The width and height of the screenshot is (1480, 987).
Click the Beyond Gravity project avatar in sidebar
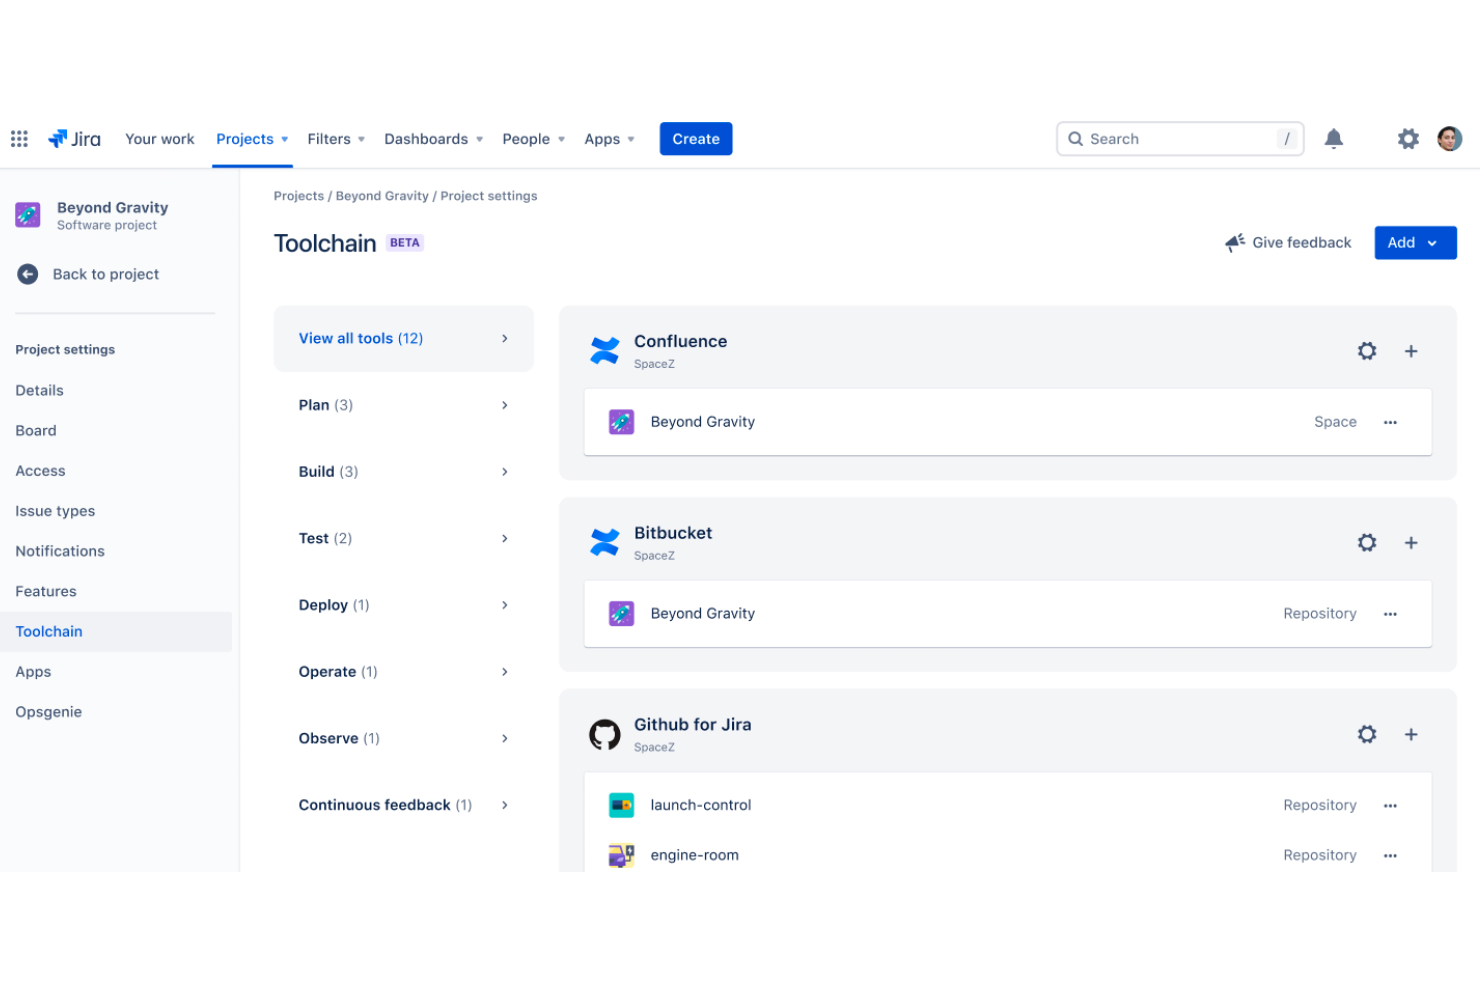tap(28, 215)
